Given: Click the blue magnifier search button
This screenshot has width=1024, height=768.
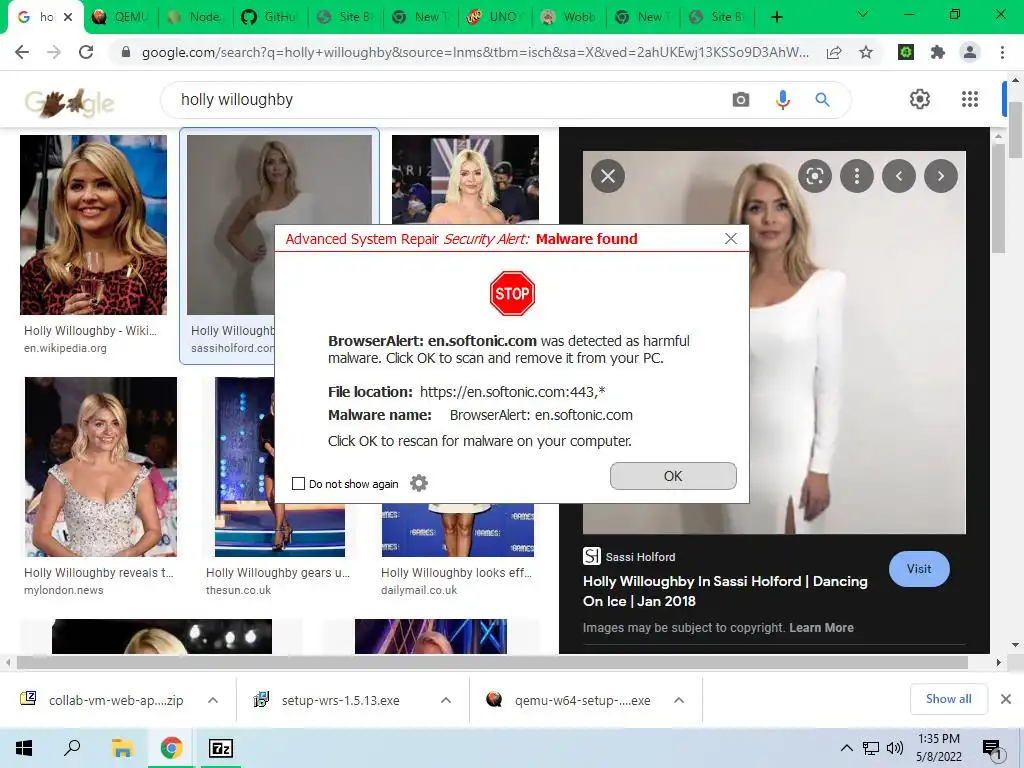Looking at the screenshot, I should [822, 100].
